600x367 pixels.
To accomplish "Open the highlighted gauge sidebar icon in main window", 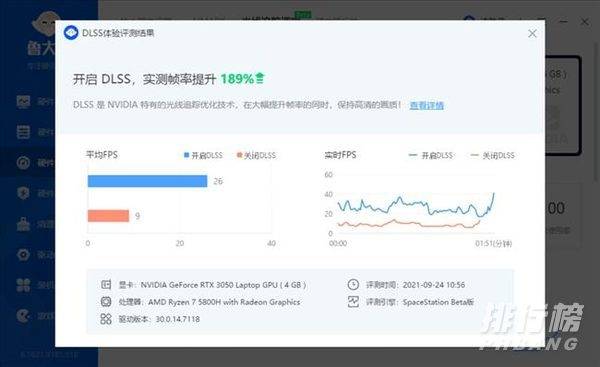I will tap(23, 163).
